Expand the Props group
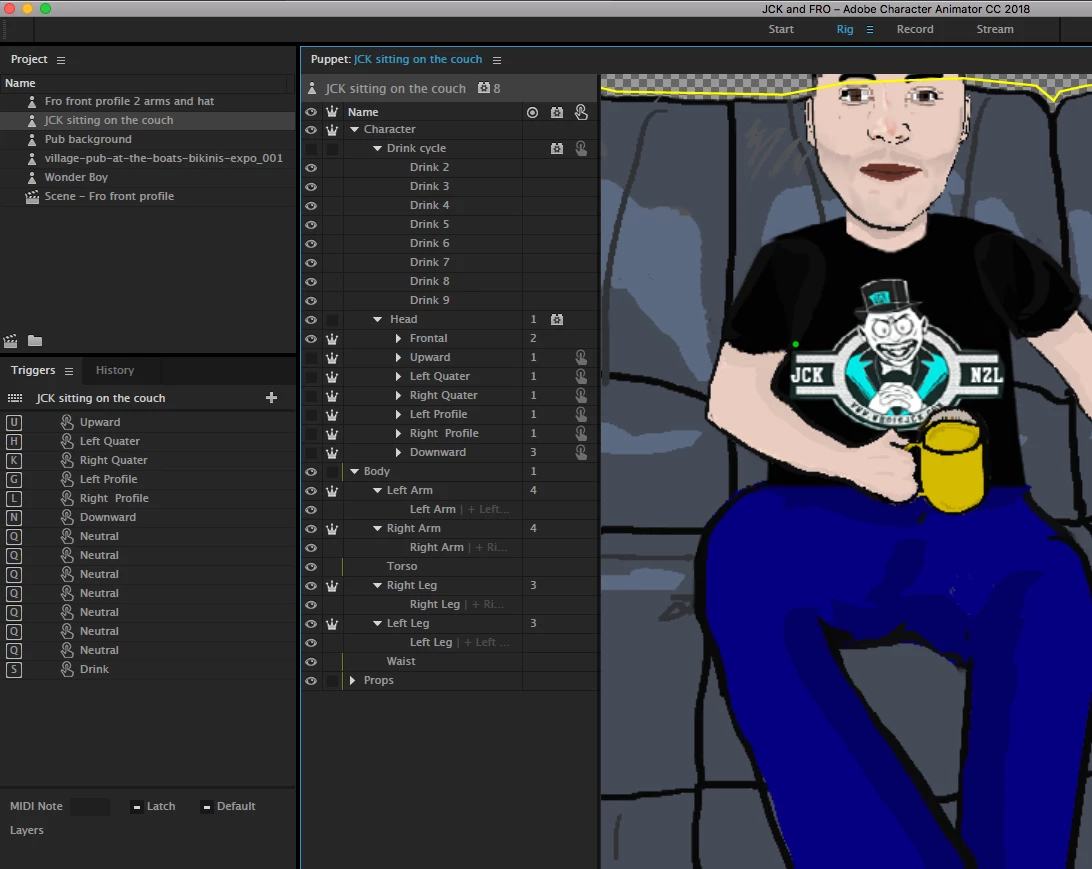Viewport: 1092px width, 869px height. (x=352, y=680)
